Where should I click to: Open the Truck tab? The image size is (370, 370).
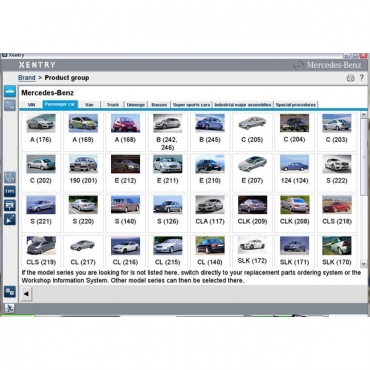(x=113, y=105)
